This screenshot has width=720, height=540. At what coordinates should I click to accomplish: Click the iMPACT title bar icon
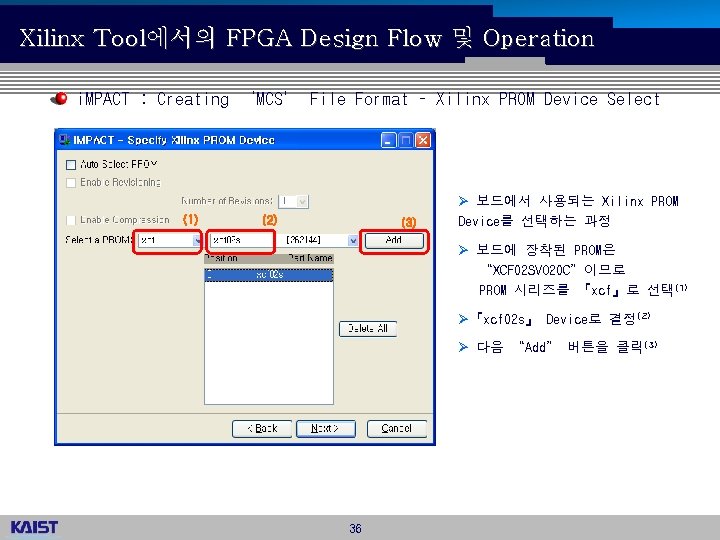pos(65,140)
